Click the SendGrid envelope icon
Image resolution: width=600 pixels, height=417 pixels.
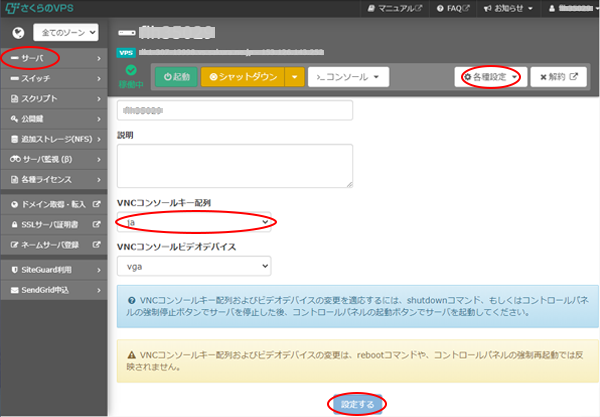pos(15,290)
